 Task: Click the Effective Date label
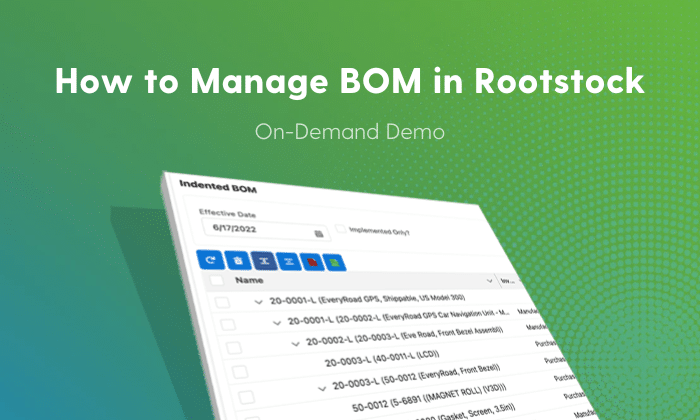227,213
